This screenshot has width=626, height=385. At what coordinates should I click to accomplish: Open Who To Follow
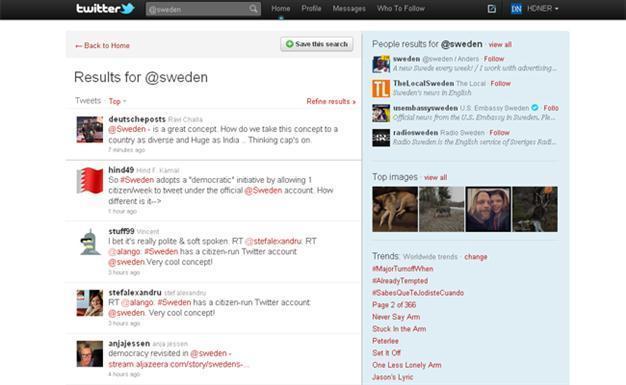pyautogui.click(x=401, y=8)
